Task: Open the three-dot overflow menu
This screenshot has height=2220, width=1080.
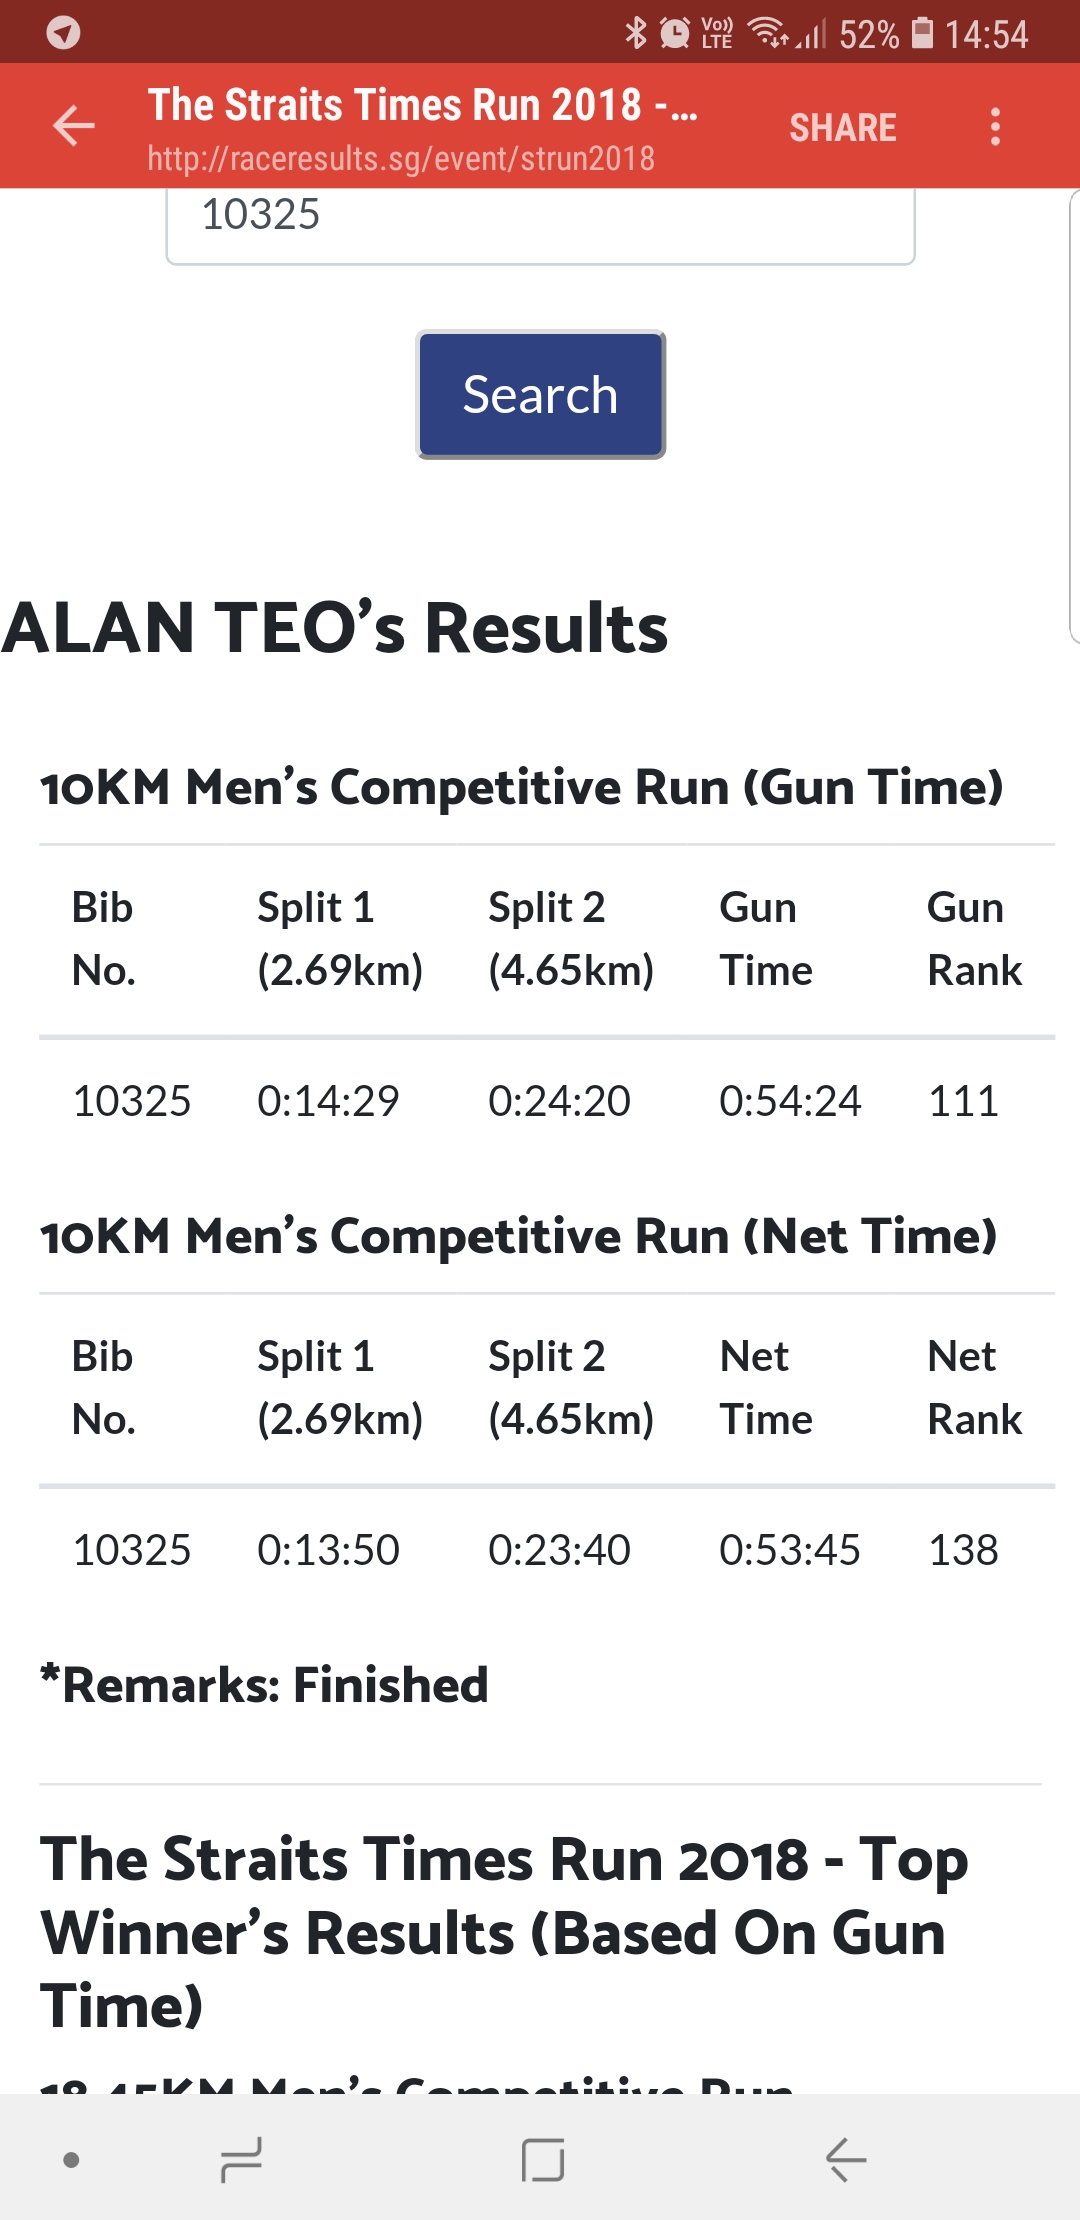Action: [994, 127]
